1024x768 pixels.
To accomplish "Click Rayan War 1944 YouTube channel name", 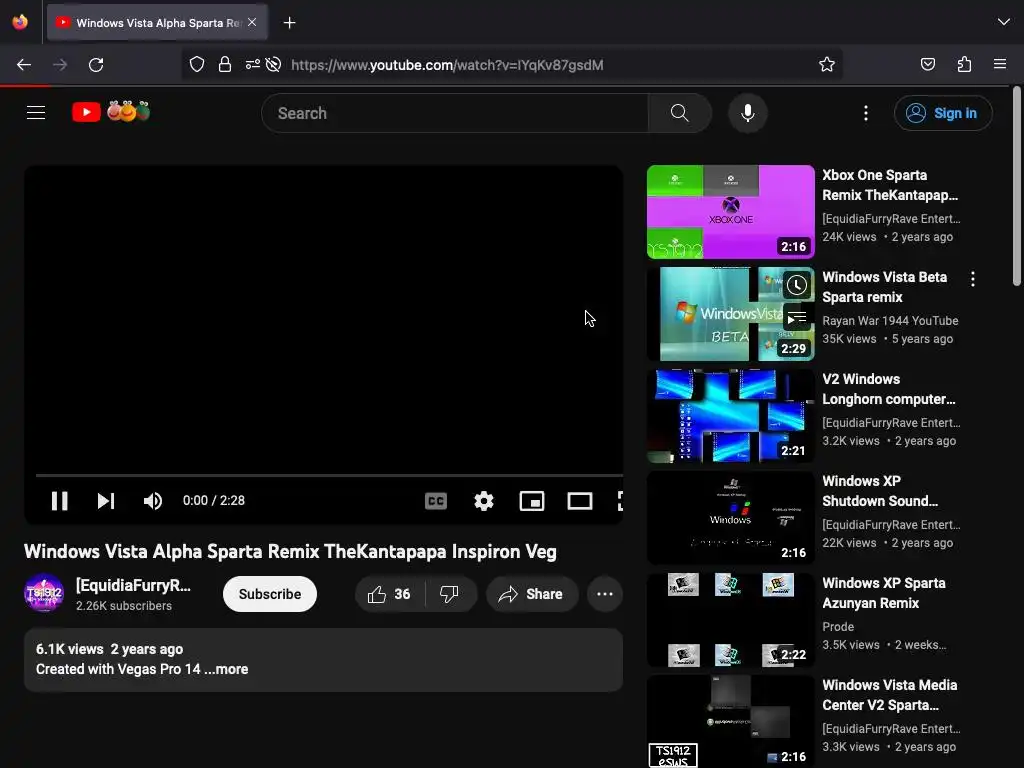I will (x=890, y=321).
